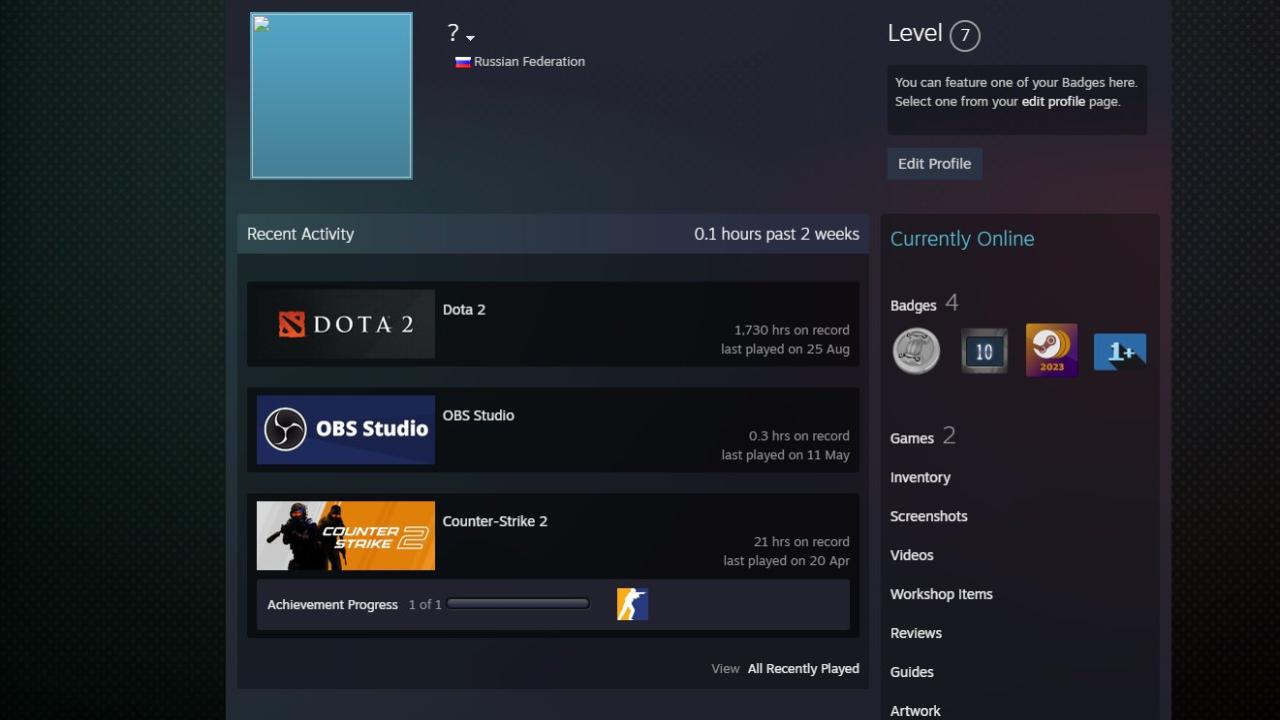Image resolution: width=1280 pixels, height=720 pixels.
Task: Click the "1,730 hrs on record" text
Action: point(792,330)
